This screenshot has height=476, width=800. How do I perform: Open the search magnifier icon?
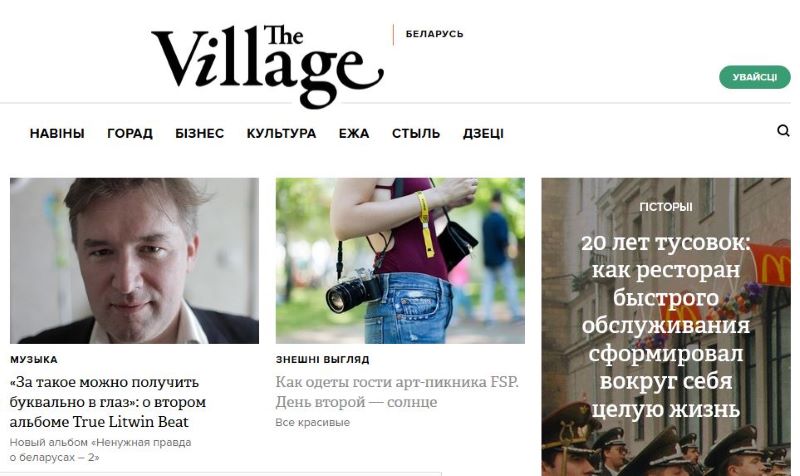coord(783,131)
